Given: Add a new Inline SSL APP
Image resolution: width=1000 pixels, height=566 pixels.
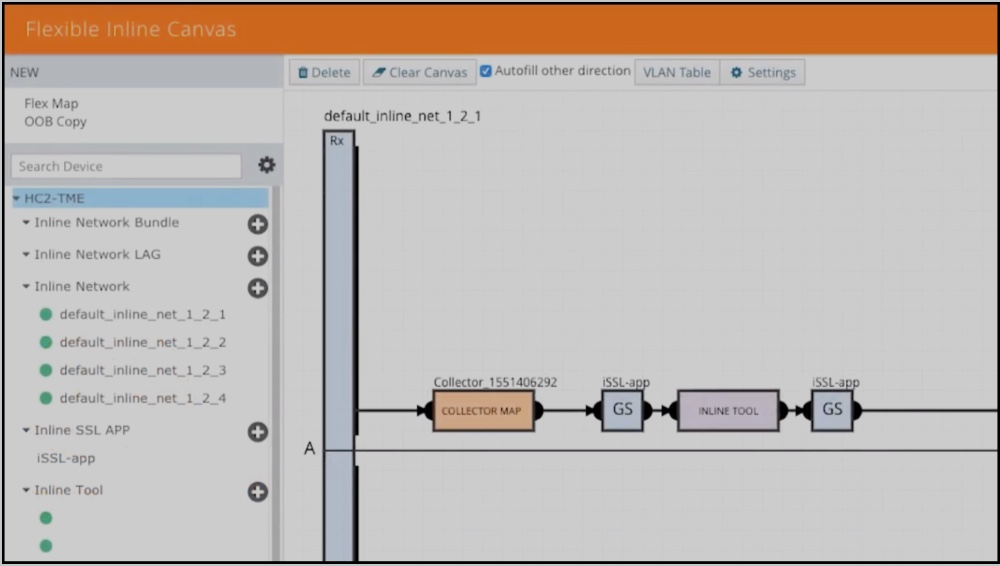Looking at the screenshot, I should [x=258, y=432].
